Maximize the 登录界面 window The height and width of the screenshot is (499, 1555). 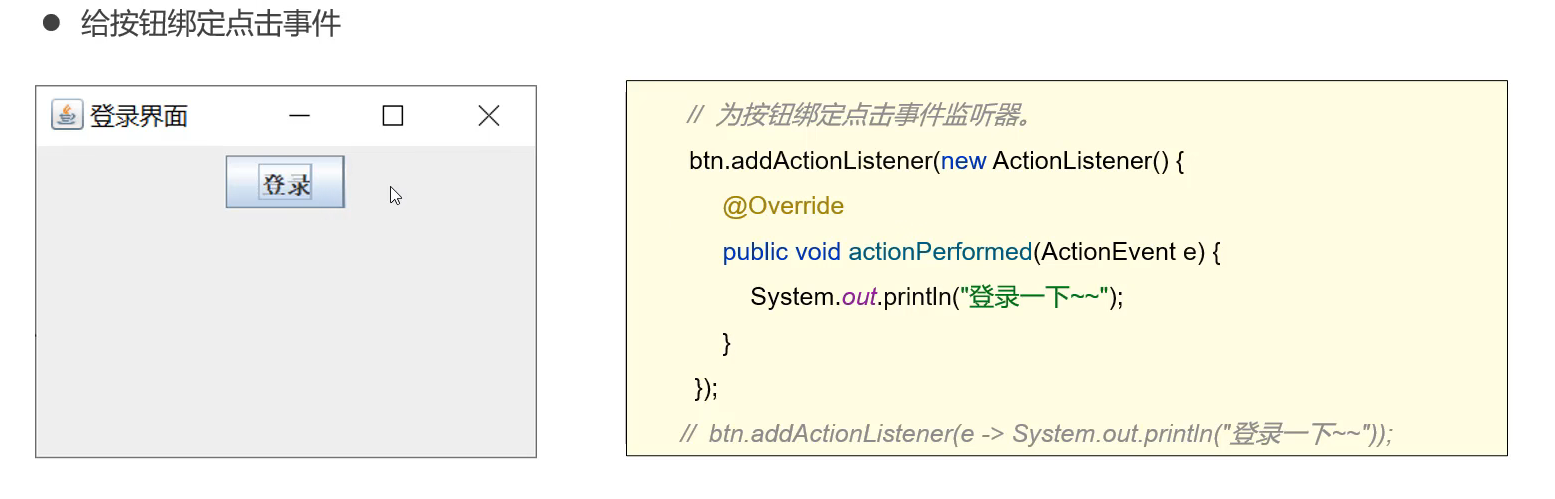[393, 116]
